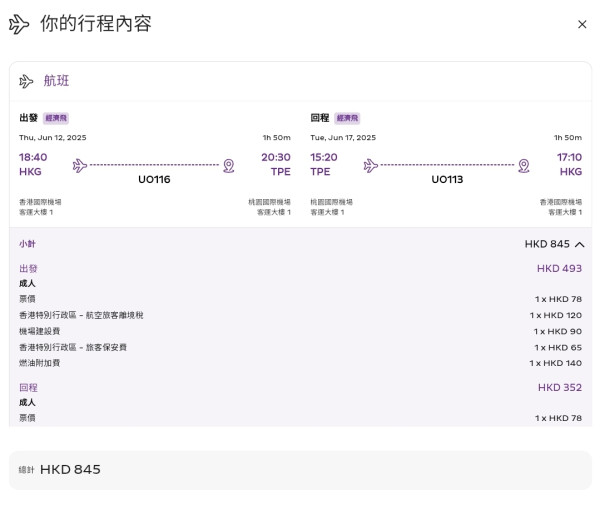Select flight number UO113
Viewport: 600px width, 520px height.
[x=447, y=179]
